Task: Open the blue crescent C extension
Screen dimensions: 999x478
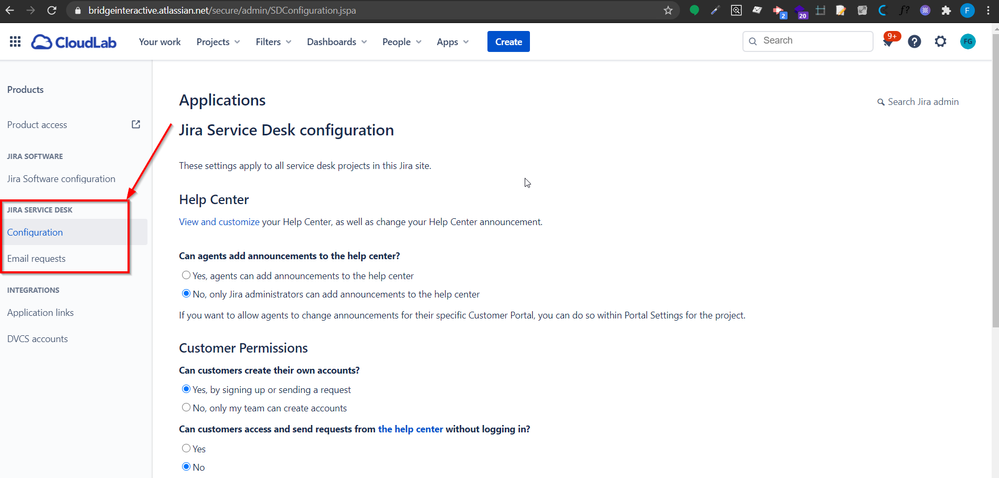Action: point(883,10)
